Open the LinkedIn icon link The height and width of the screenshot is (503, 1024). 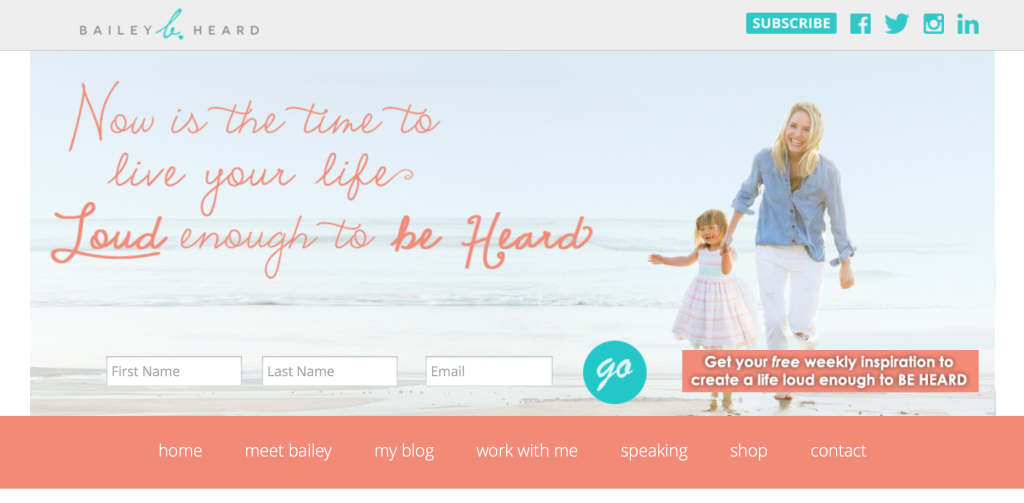(968, 24)
